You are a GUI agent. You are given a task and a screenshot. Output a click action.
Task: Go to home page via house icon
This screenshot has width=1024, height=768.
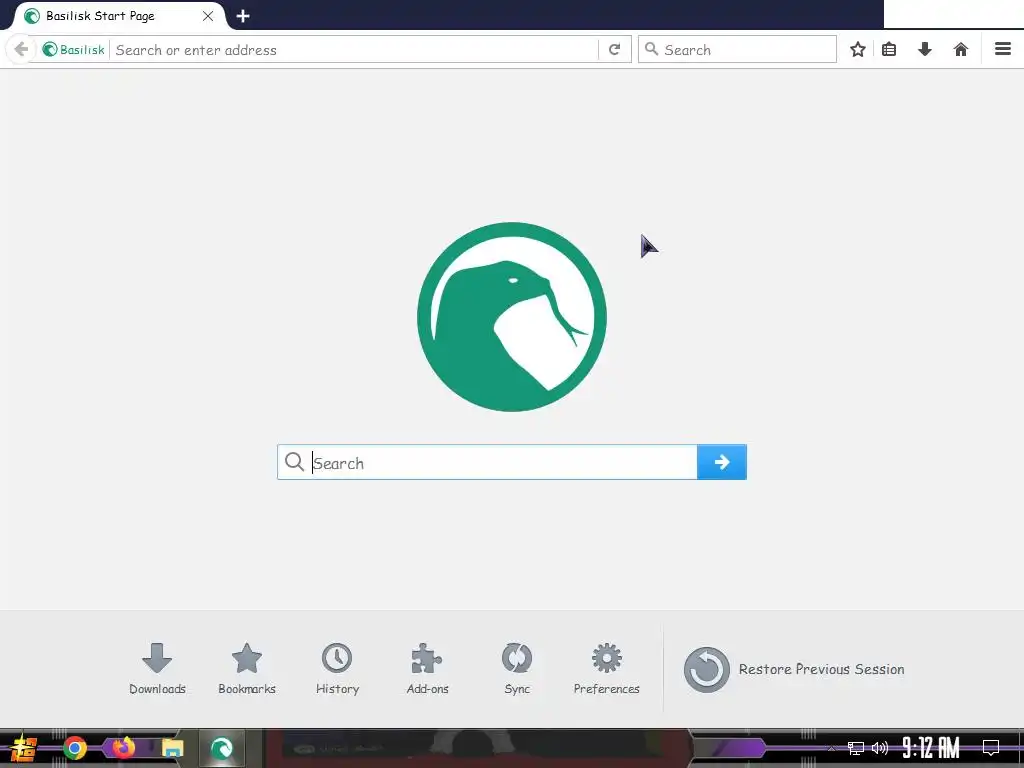coord(961,49)
